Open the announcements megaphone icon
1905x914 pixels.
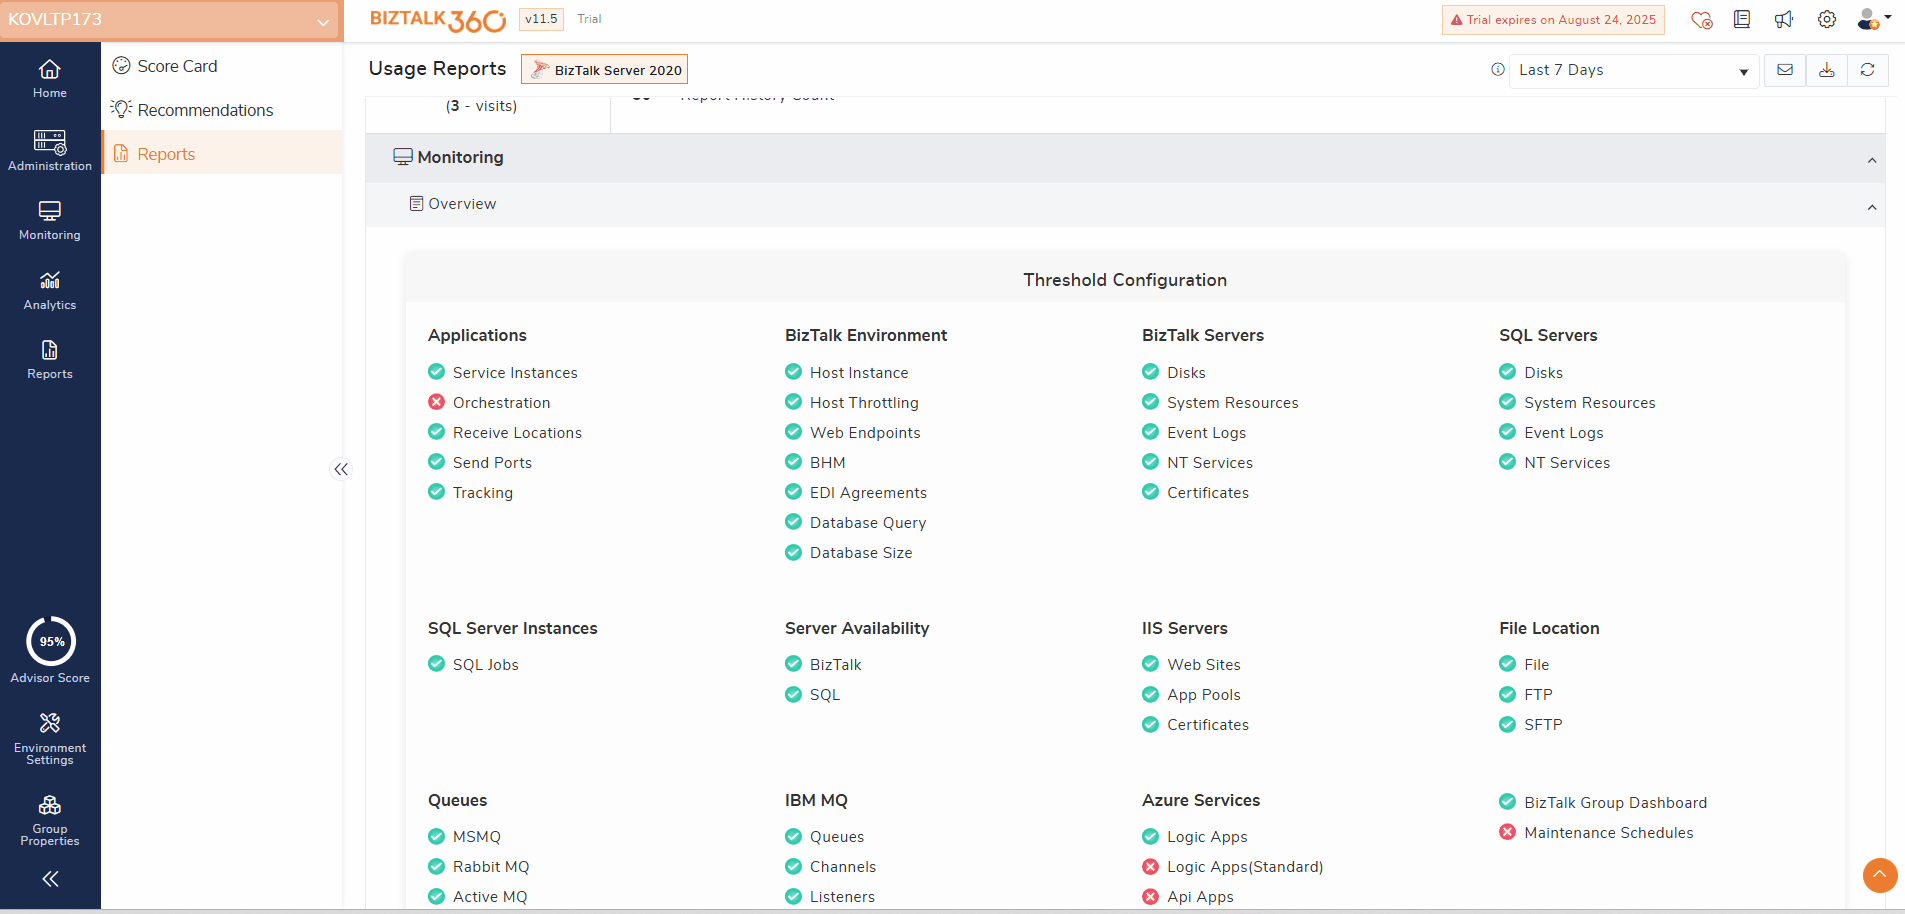[x=1786, y=19]
